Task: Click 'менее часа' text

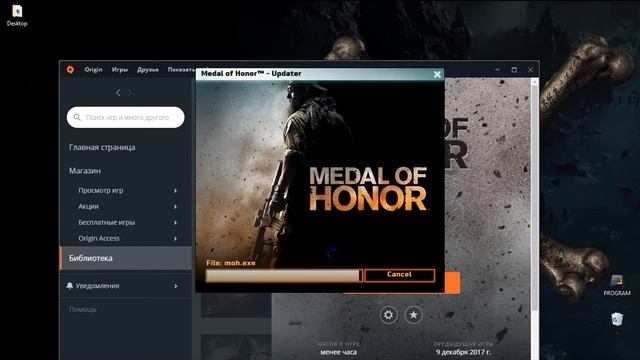Action: [x=338, y=352]
